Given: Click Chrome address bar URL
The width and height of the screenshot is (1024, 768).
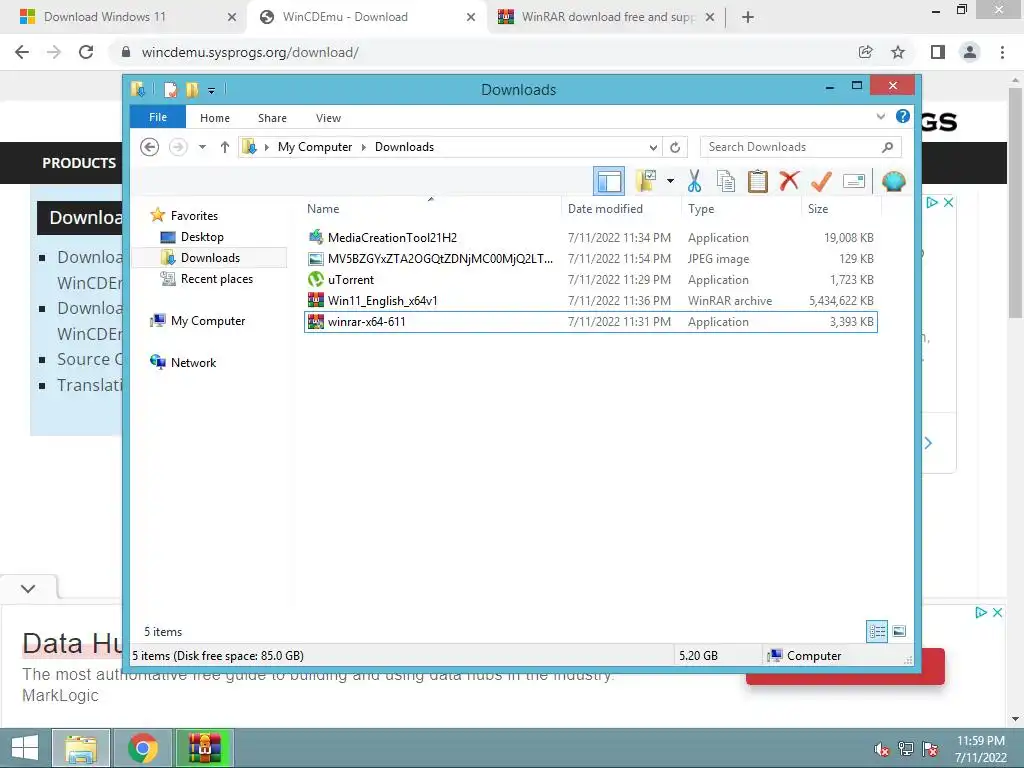Looking at the screenshot, I should click(x=250, y=52).
